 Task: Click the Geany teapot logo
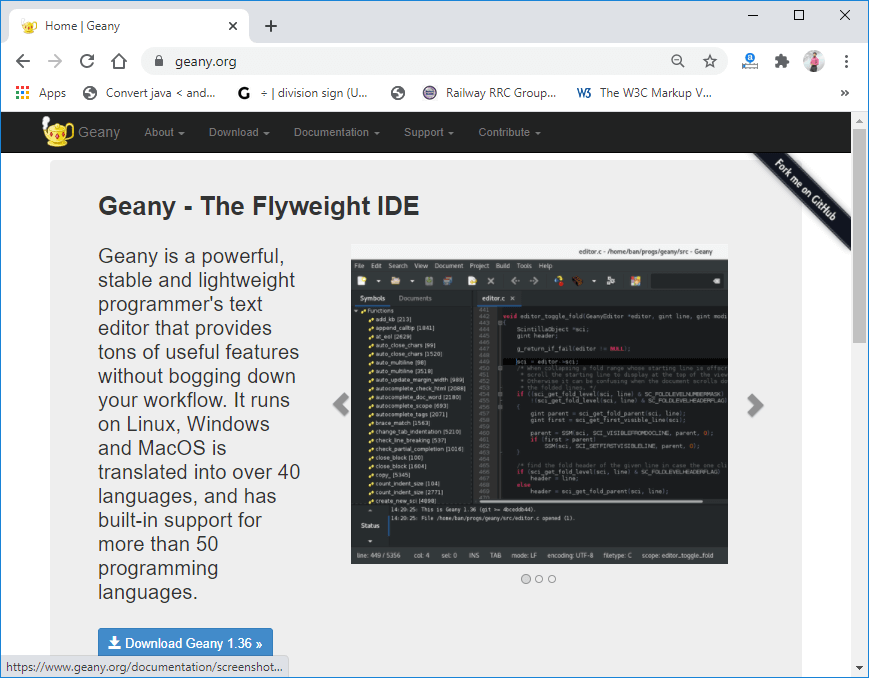pos(58,131)
